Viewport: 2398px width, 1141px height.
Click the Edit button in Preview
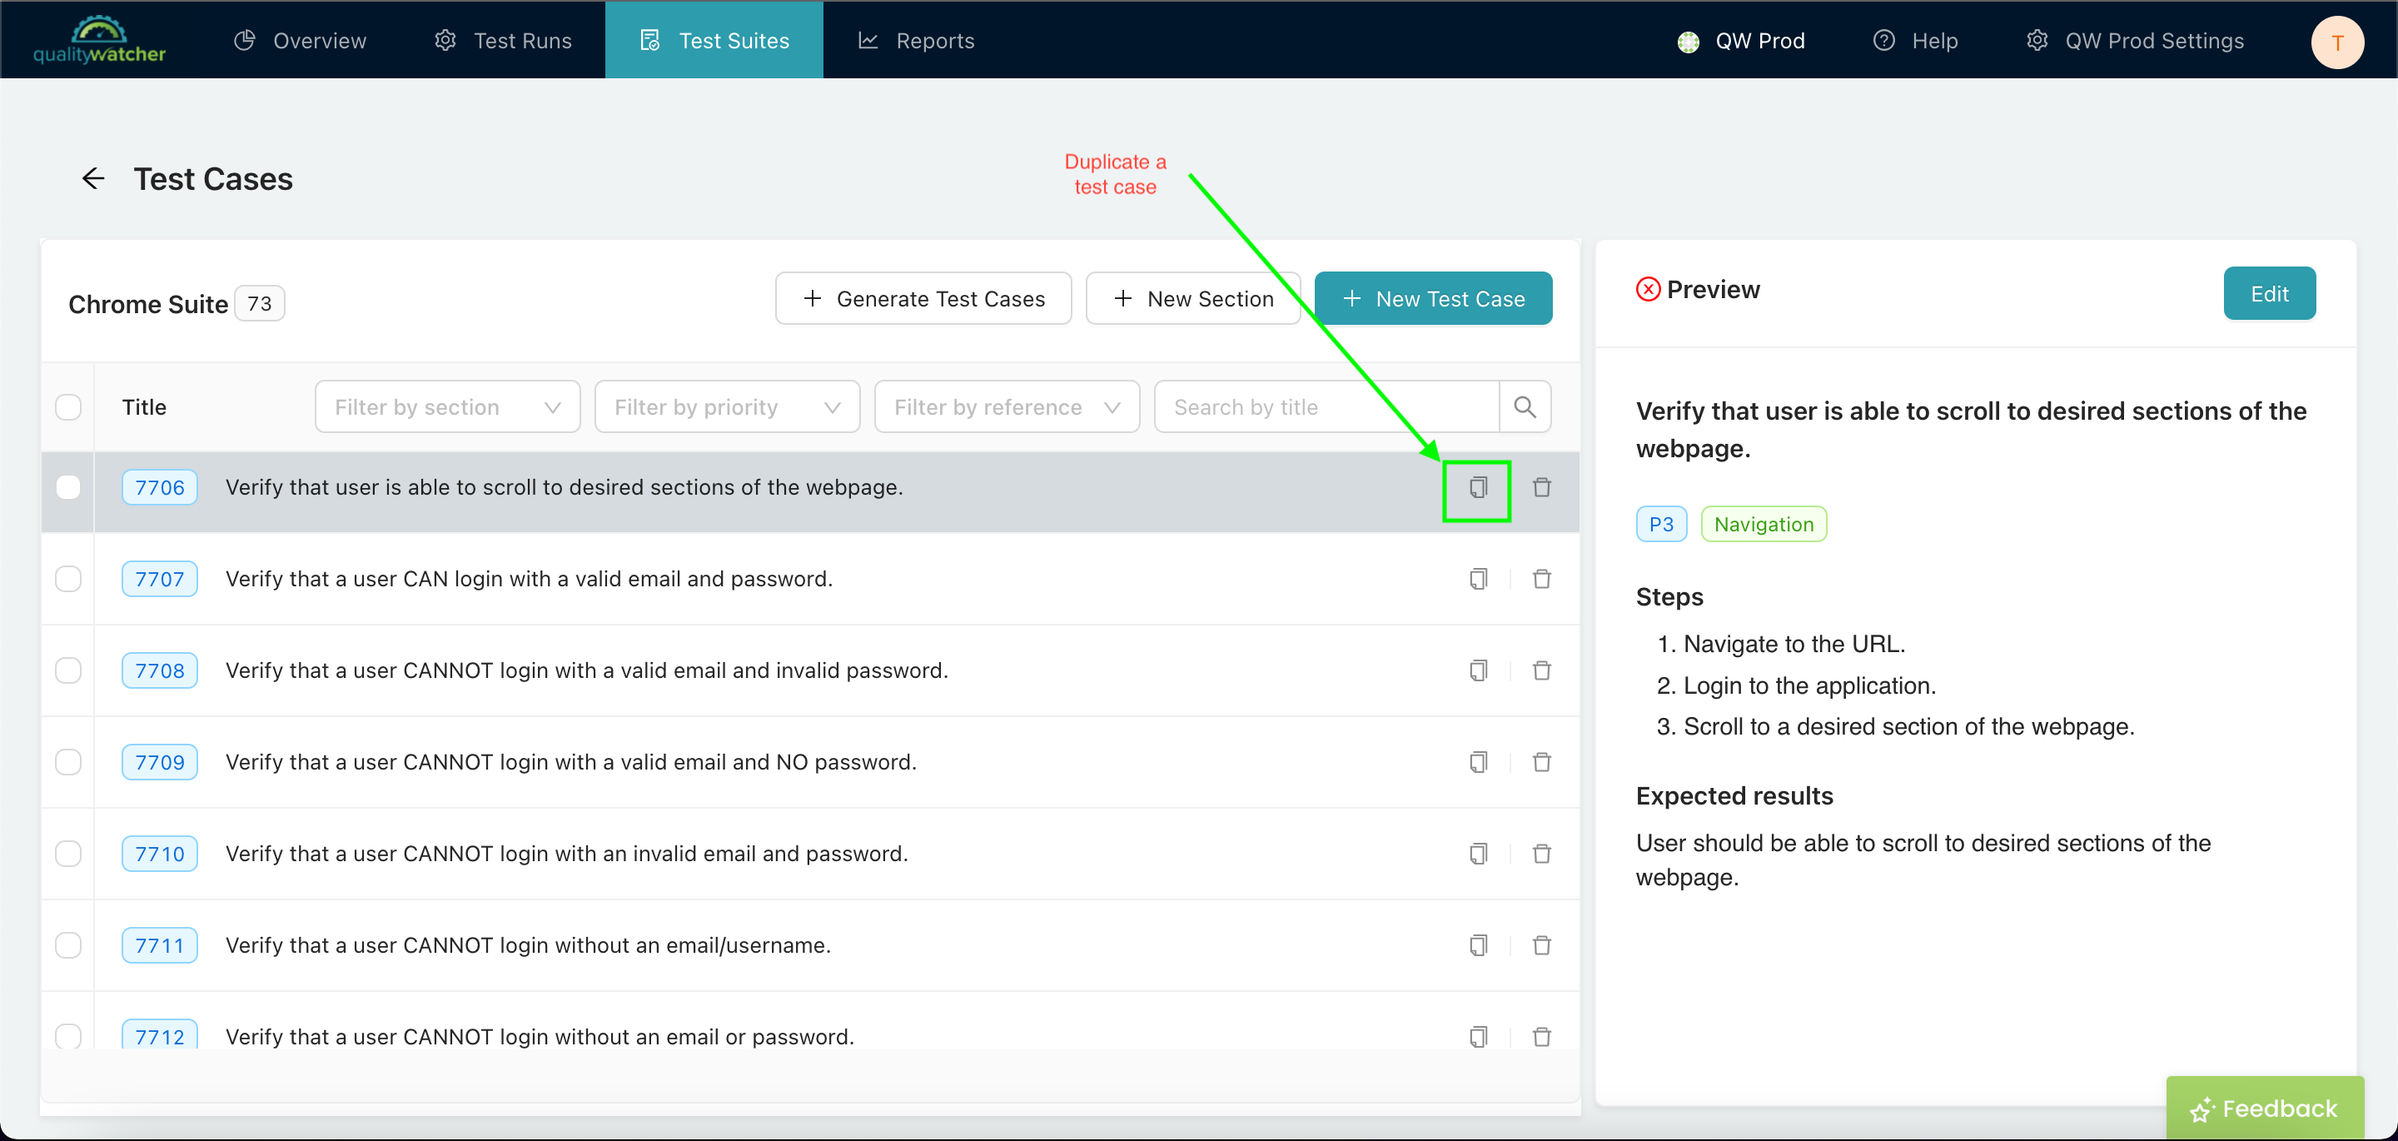[x=2269, y=294]
